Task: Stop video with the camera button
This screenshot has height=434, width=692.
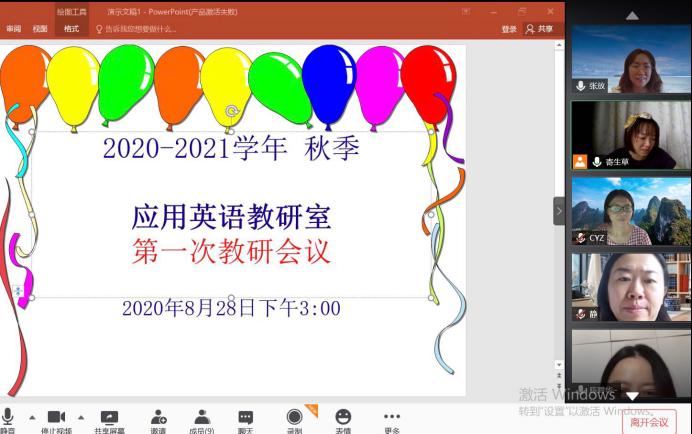Action: [x=57, y=418]
